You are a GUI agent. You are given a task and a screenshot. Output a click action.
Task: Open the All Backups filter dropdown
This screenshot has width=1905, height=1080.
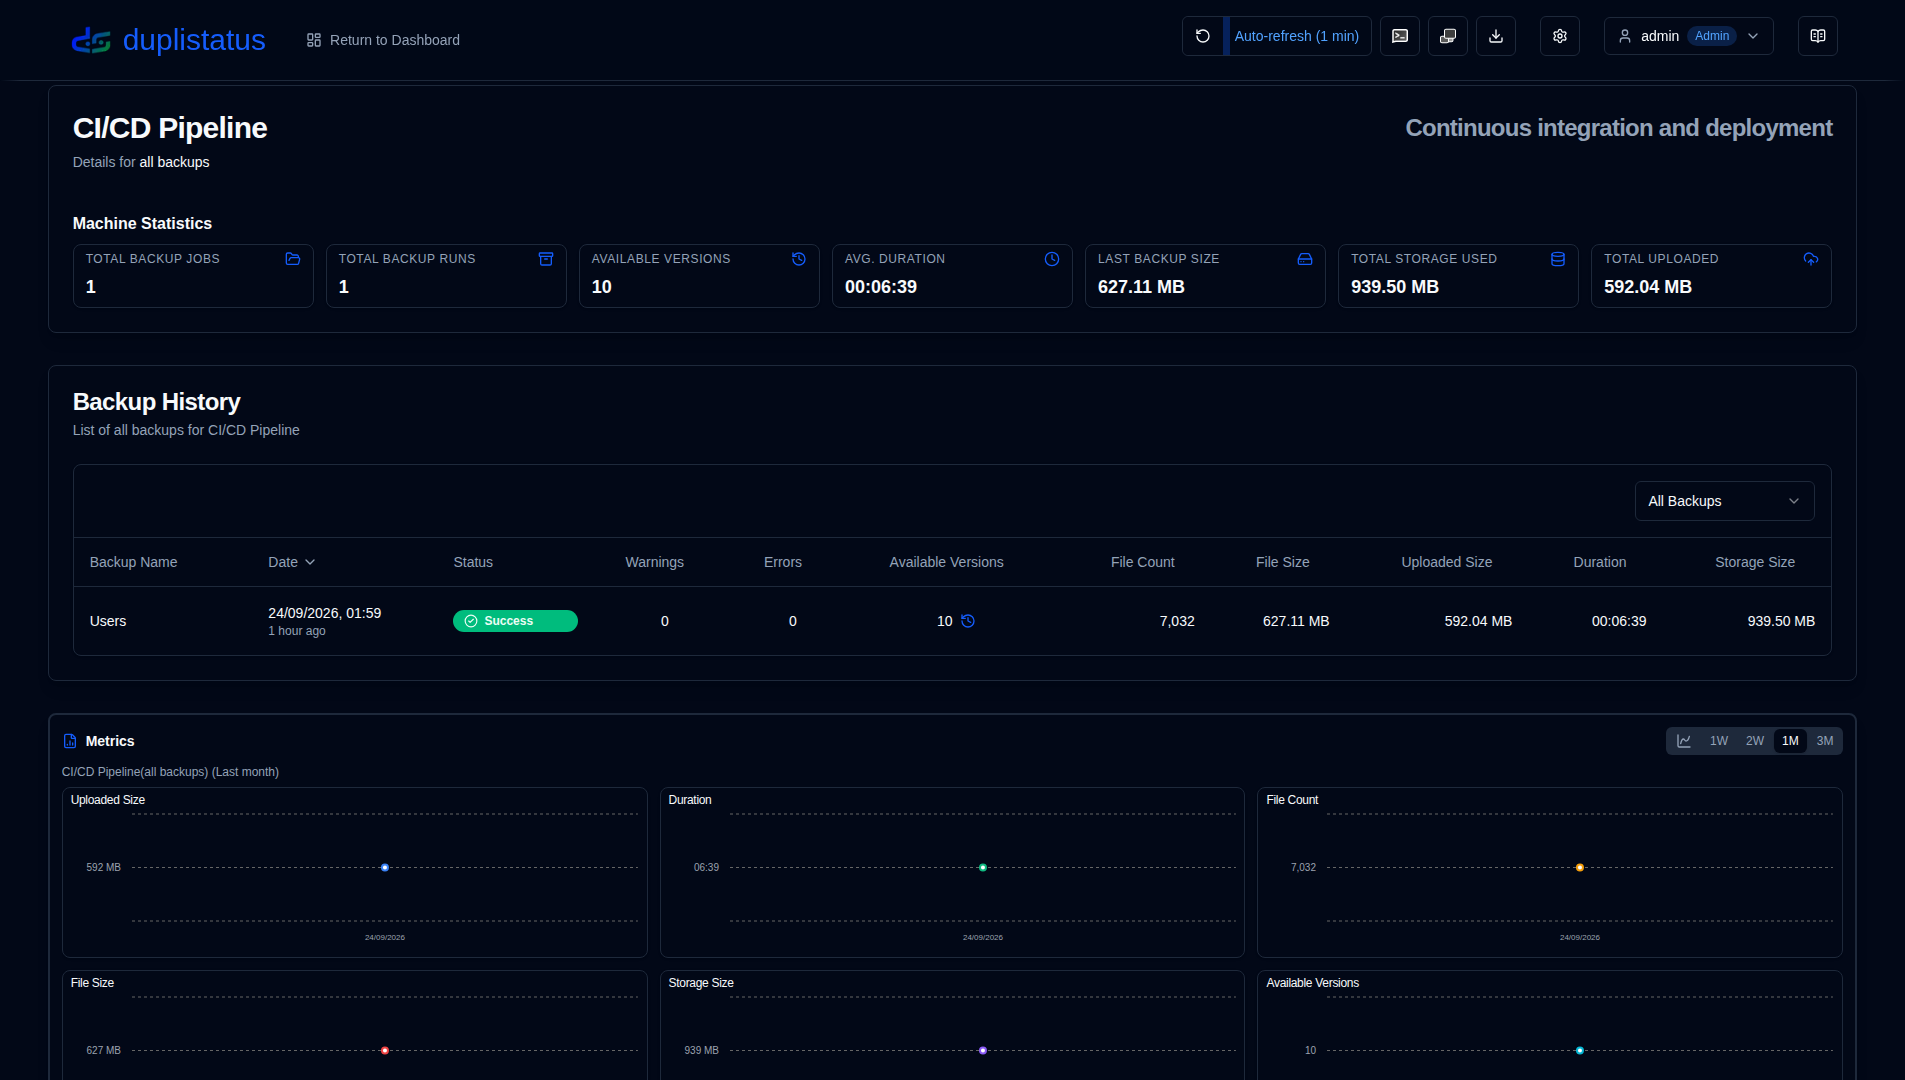point(1725,501)
